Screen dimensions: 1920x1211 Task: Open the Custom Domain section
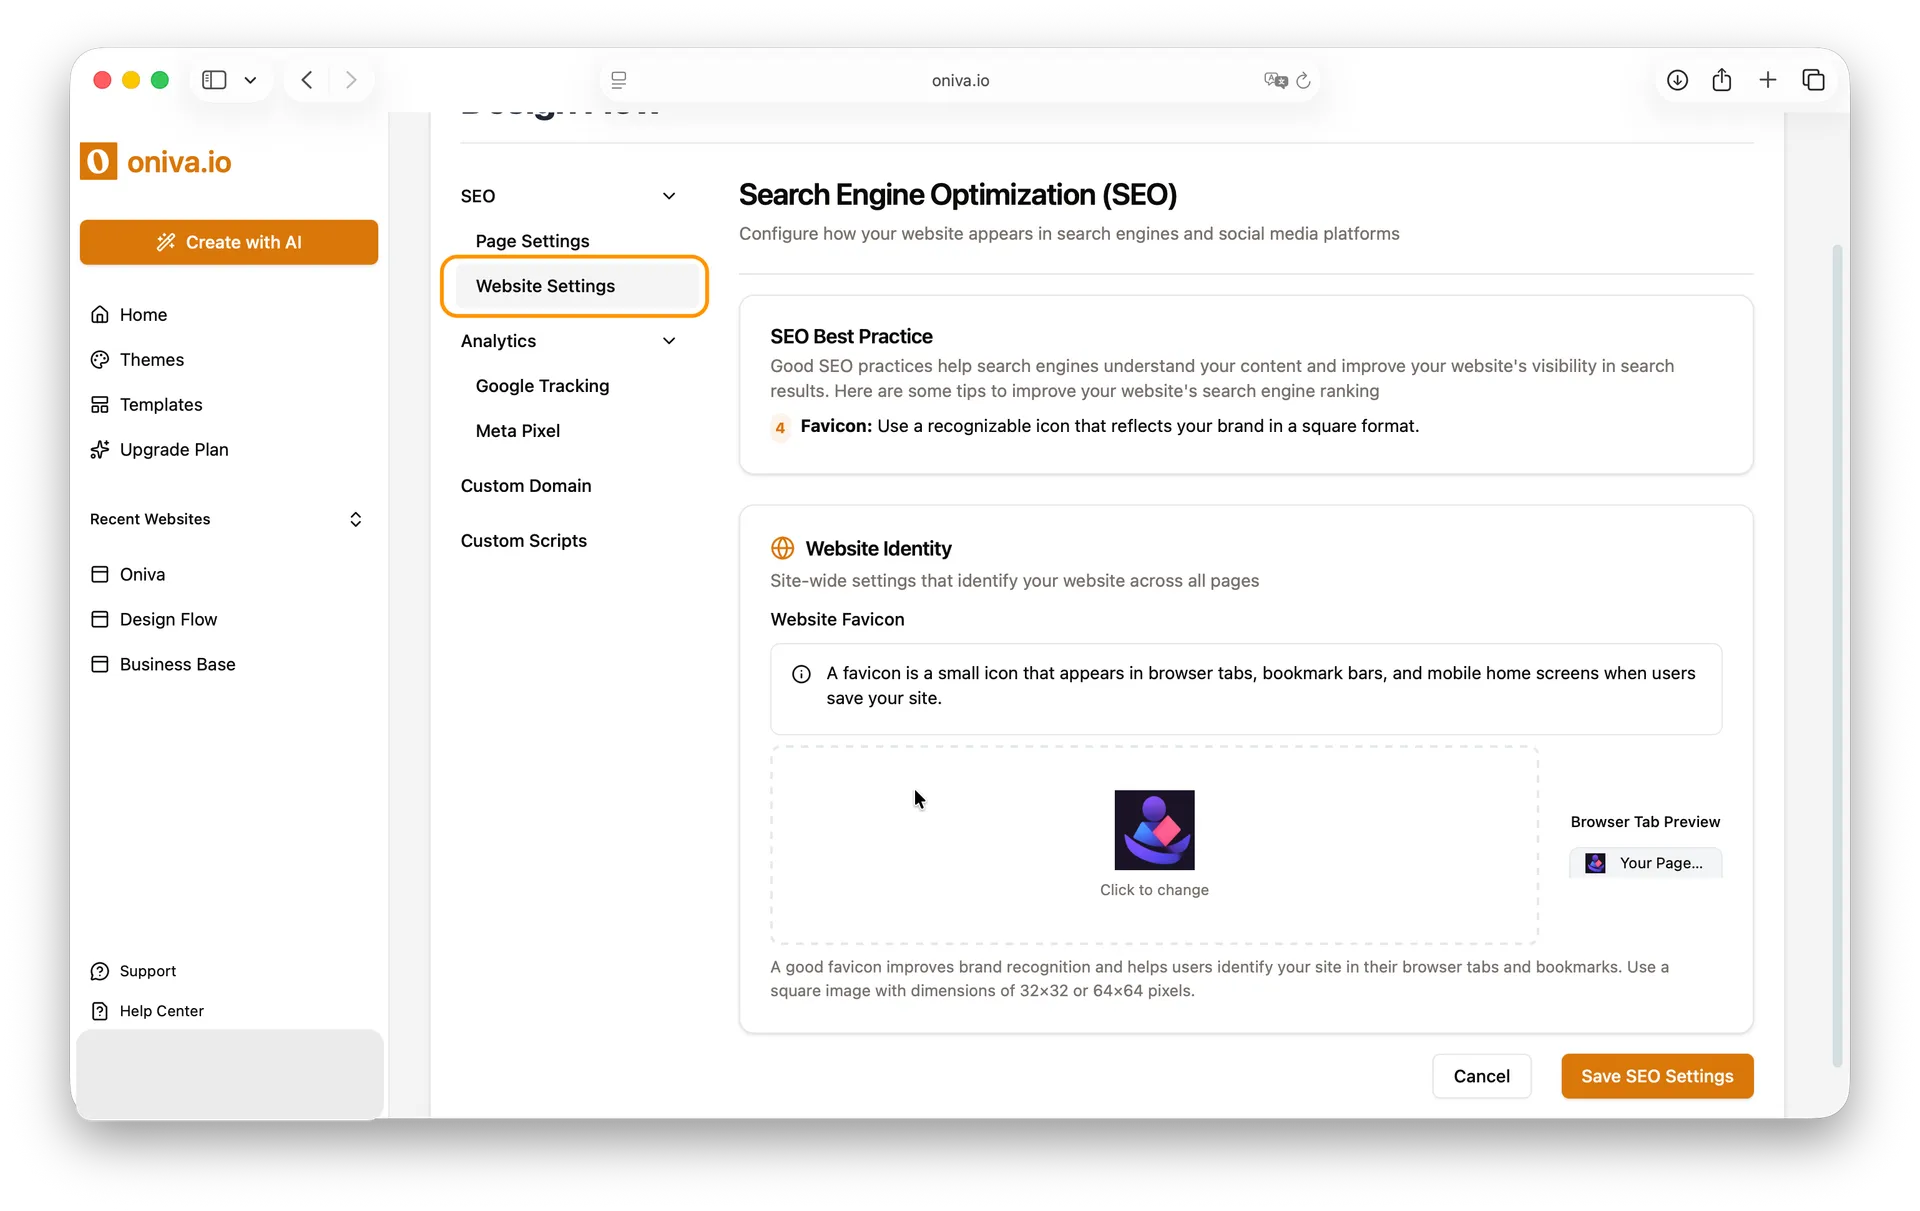[526, 486]
